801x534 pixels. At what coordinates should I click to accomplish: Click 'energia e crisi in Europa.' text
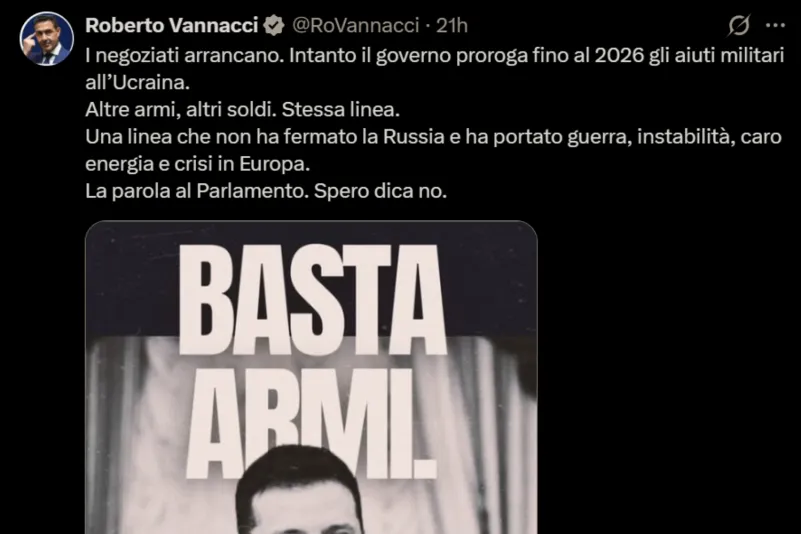197,164
